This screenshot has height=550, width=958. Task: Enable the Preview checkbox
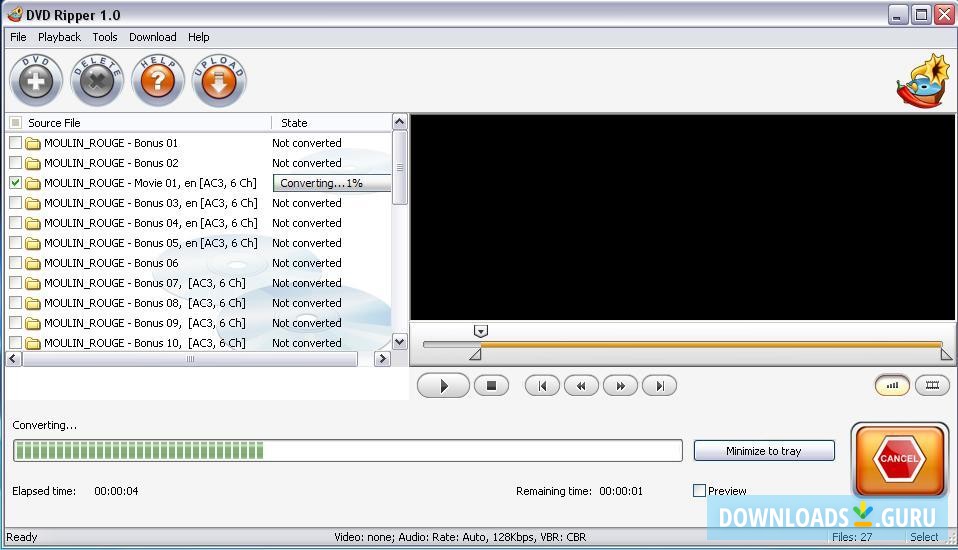tap(700, 491)
